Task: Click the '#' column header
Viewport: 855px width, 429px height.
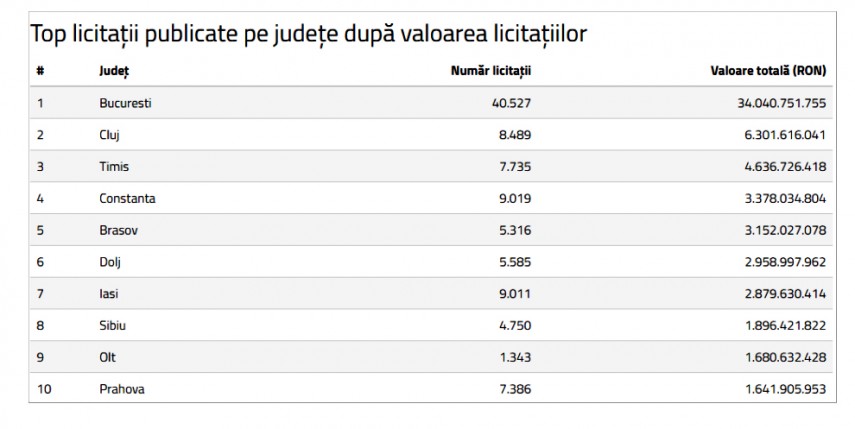Action: (x=40, y=71)
